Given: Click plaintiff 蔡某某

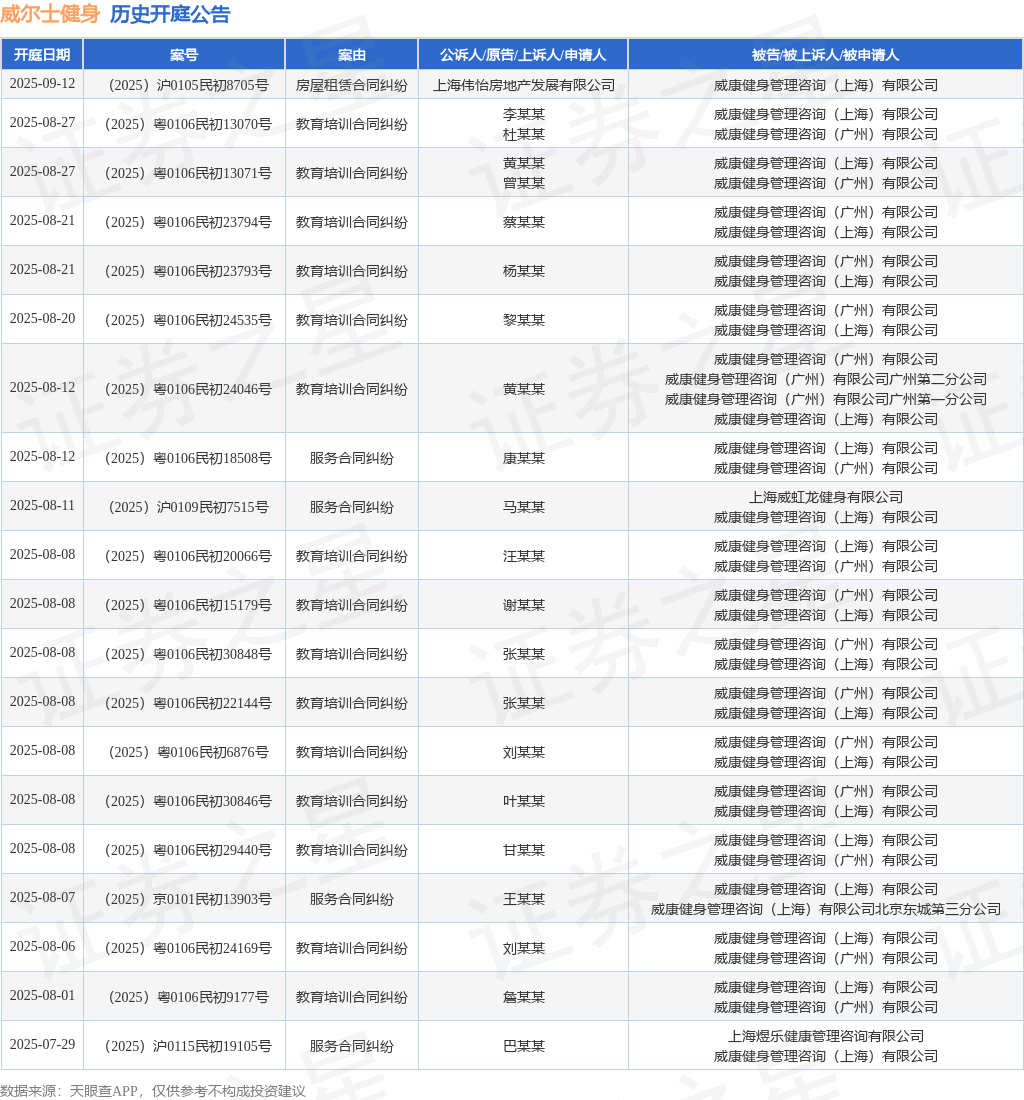Looking at the screenshot, I should (x=523, y=222).
